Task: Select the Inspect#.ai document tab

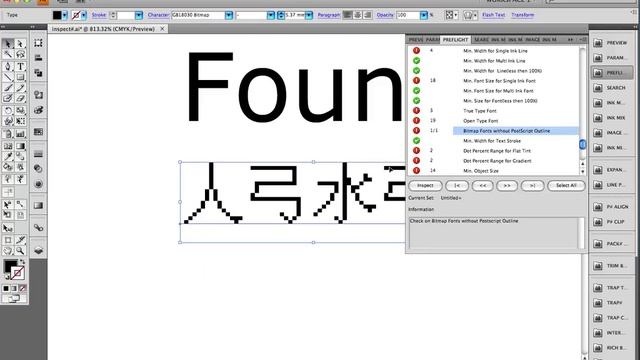Action: pos(108,29)
